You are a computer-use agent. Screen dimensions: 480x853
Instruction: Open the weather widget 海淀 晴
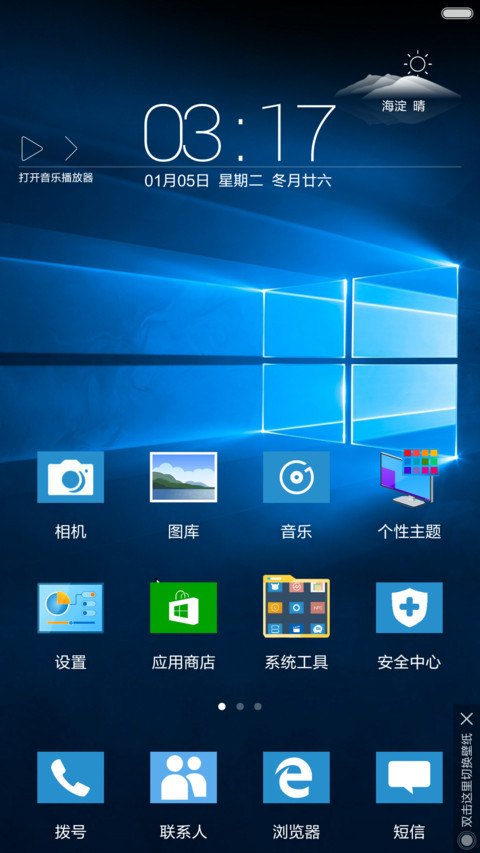point(403,106)
